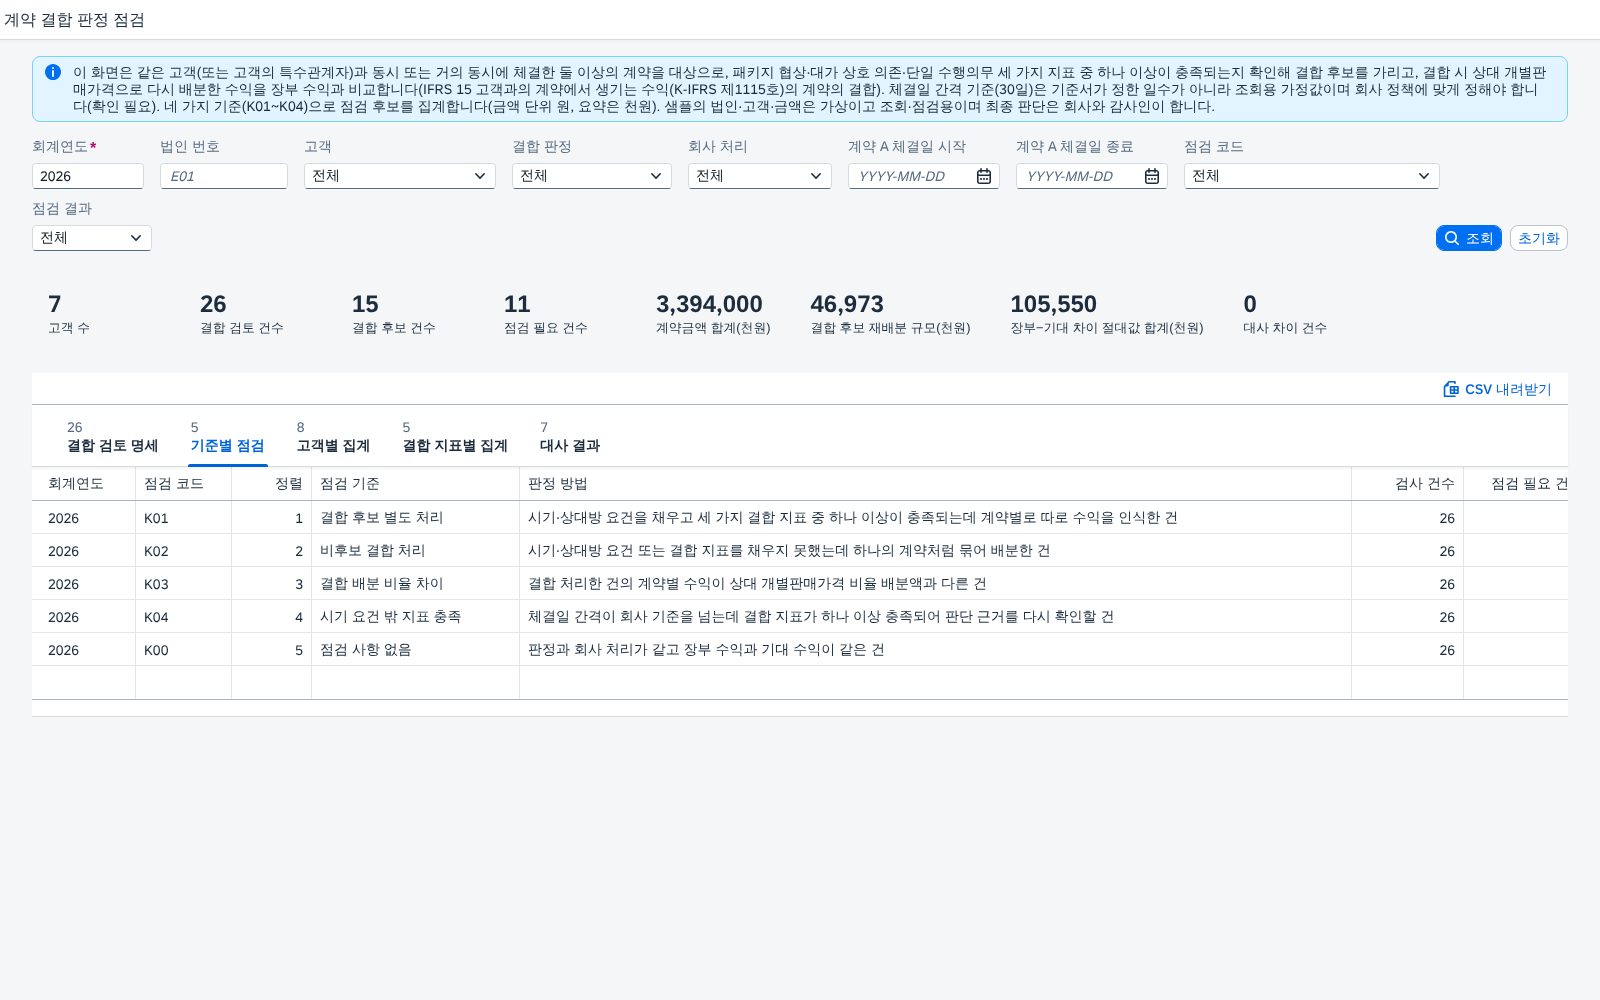
Task: Click the 비후보 결합 처리 cell
Action: [415, 551]
